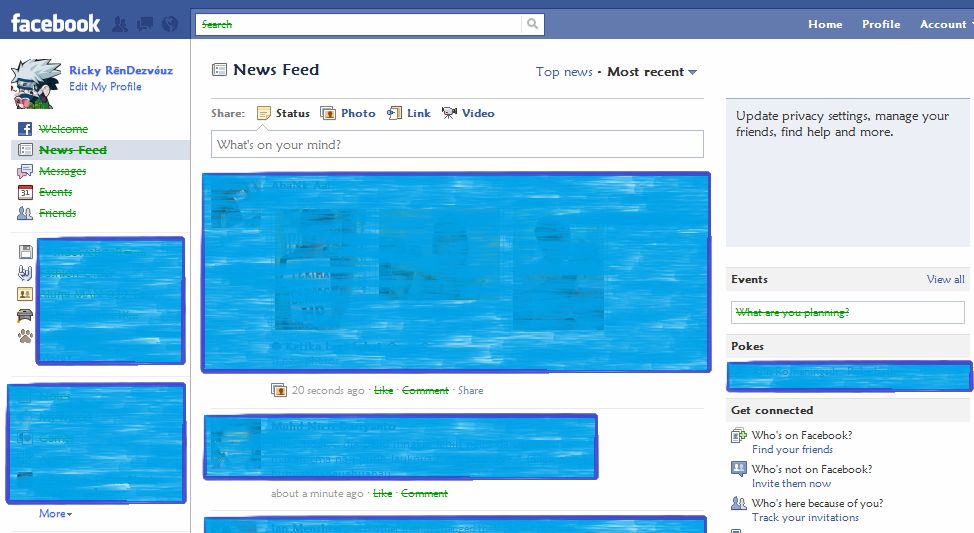Click the Welcome facebook icon in sidebar
This screenshot has height=533, width=974.
pyautogui.click(x=25, y=129)
